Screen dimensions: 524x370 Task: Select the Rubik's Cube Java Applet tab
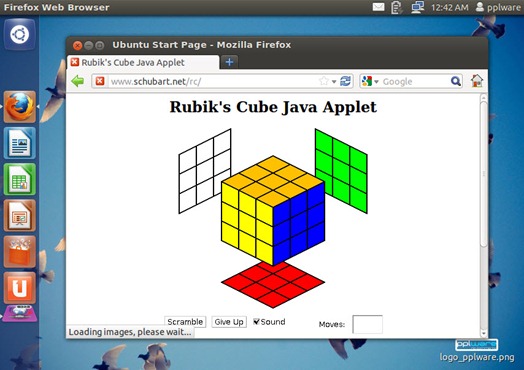[x=143, y=63]
